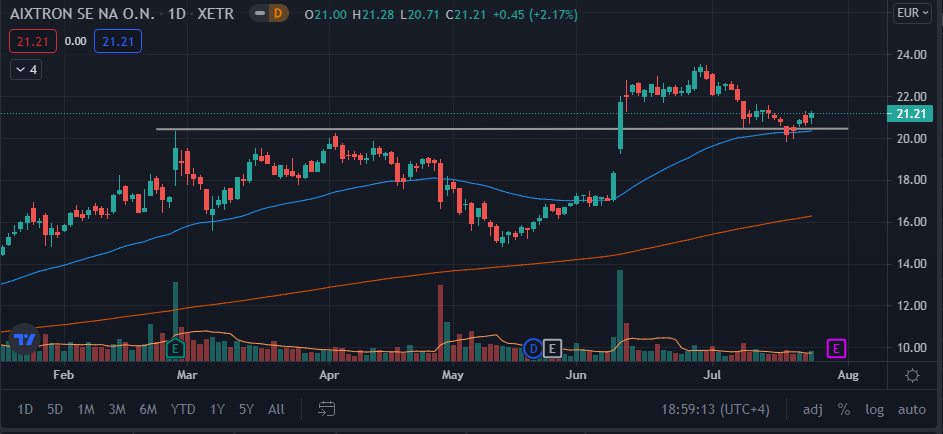The image size is (943, 434).
Task: Open the go-to-date calendar icon
Action: [x=327, y=409]
